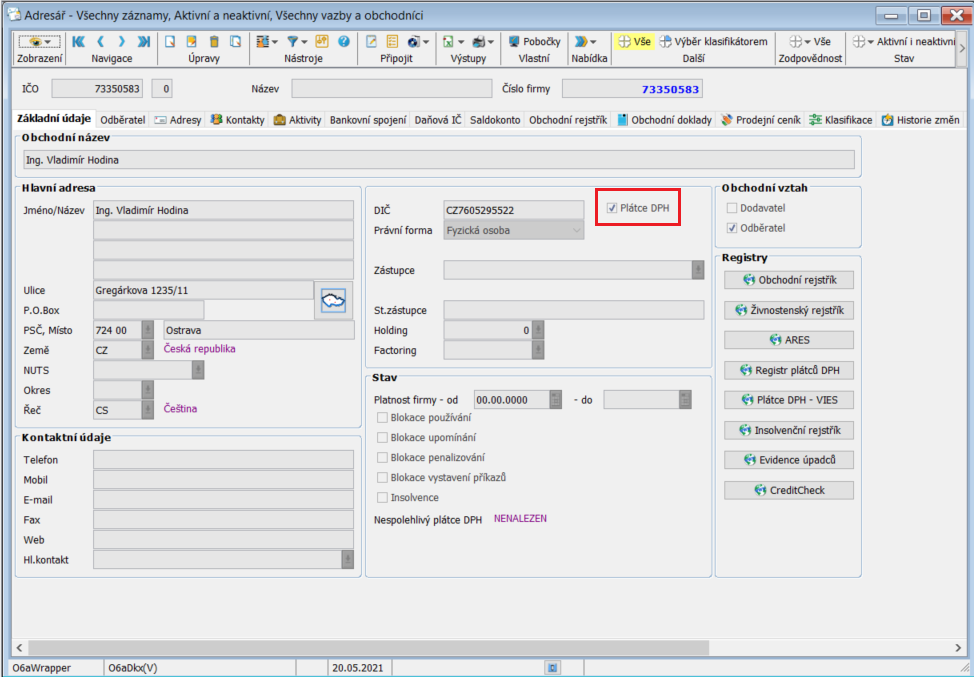Open the filter funnel tool
Screen dimensions: 974x677
coord(295,42)
